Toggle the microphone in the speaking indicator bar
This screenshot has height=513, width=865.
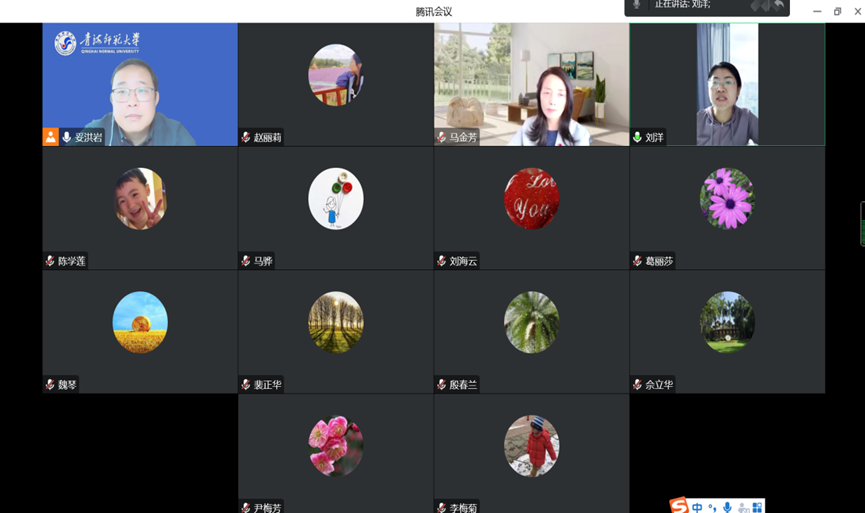click(636, 5)
